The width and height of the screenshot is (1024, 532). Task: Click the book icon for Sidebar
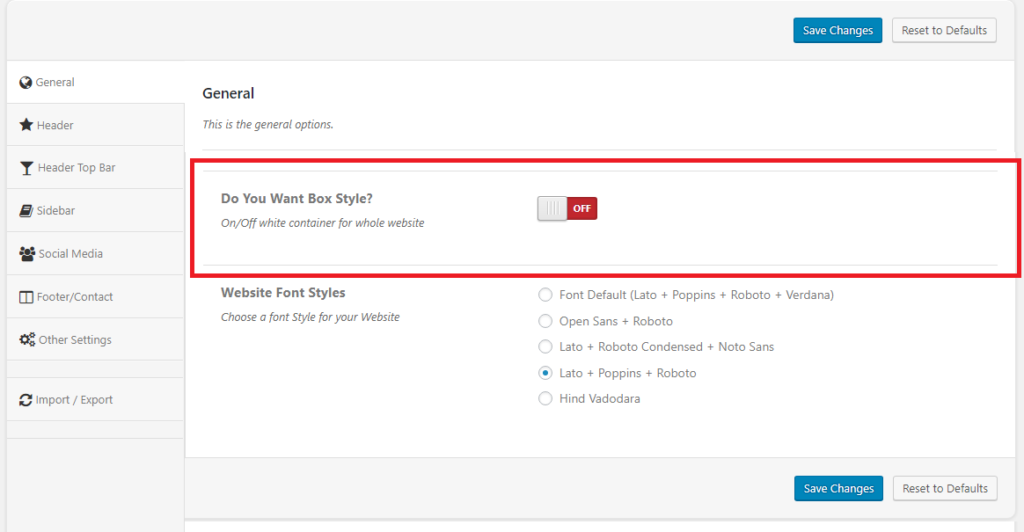tap(26, 211)
